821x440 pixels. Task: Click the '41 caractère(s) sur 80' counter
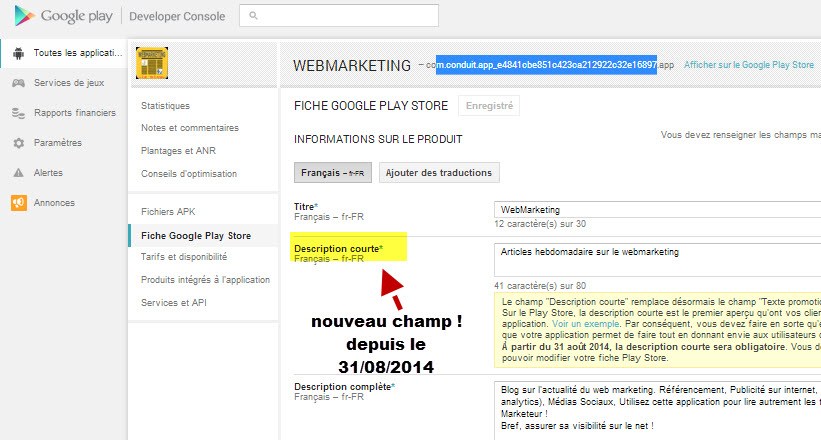[x=540, y=286]
